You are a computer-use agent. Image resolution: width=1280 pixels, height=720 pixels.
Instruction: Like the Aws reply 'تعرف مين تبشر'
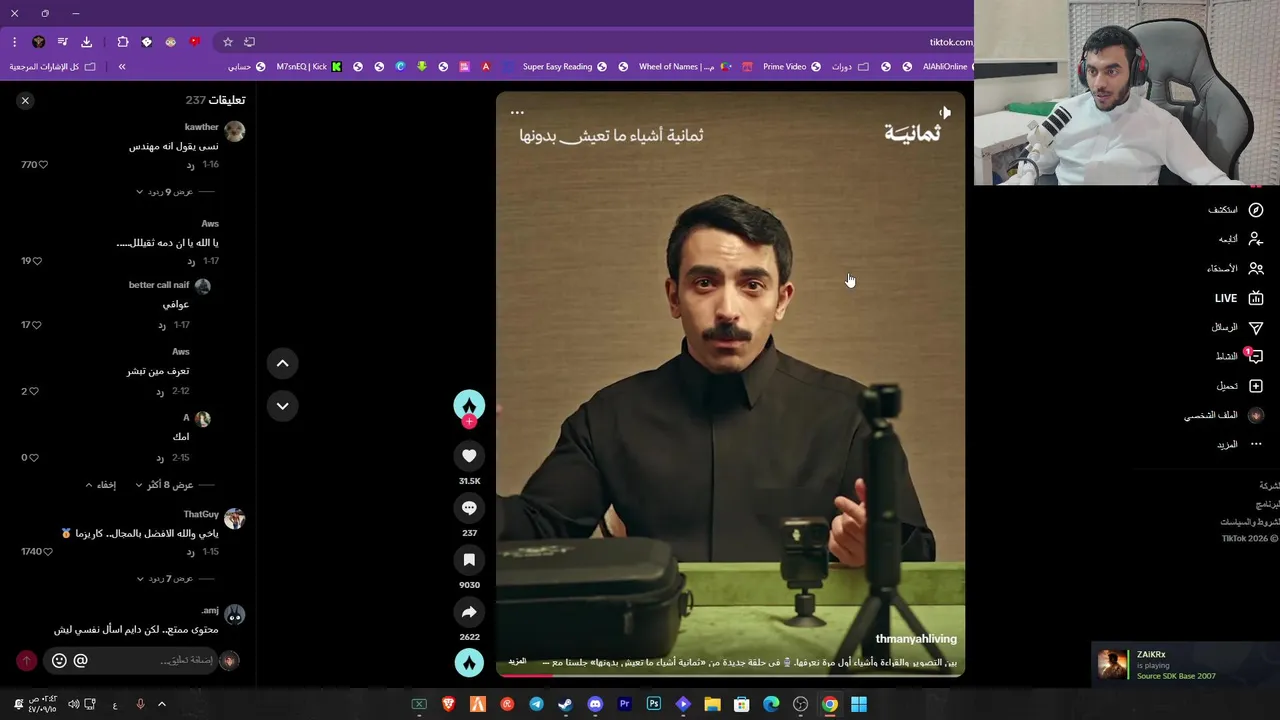click(x=34, y=391)
